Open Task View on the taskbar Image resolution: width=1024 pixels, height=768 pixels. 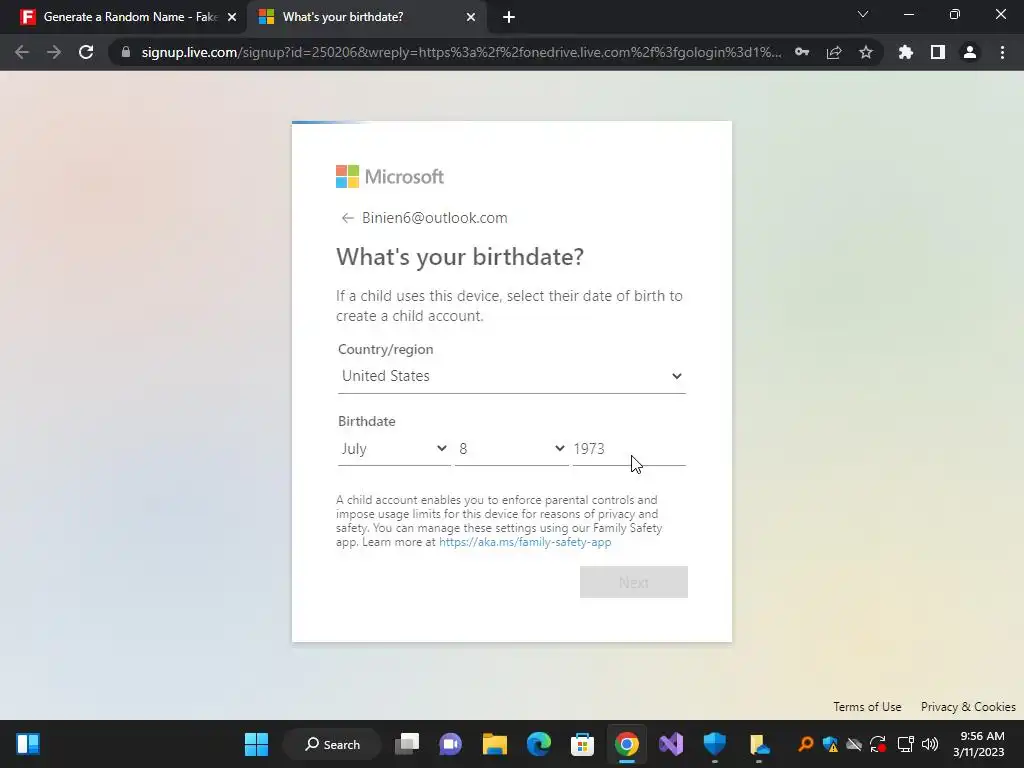coord(407,744)
